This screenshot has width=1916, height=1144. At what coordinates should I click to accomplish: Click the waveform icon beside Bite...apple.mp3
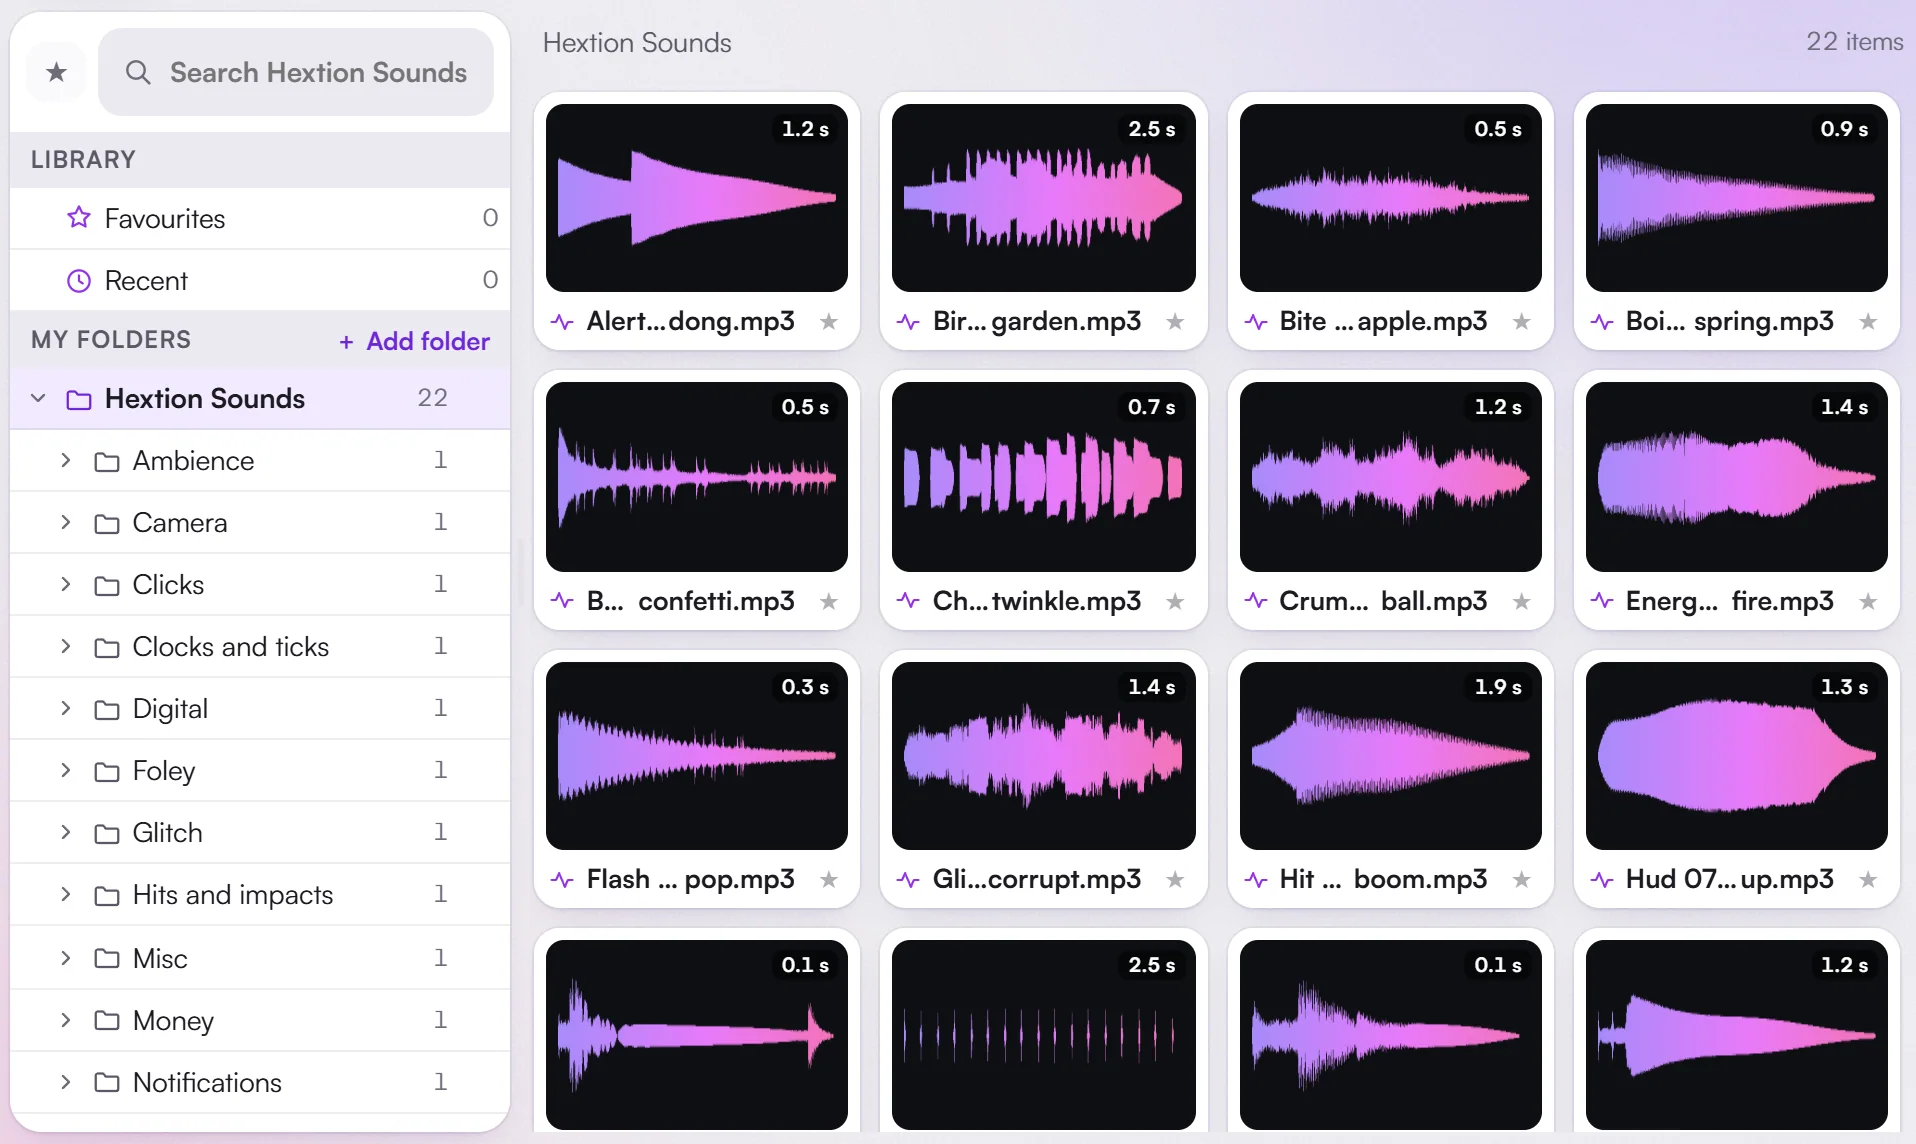[1255, 322]
